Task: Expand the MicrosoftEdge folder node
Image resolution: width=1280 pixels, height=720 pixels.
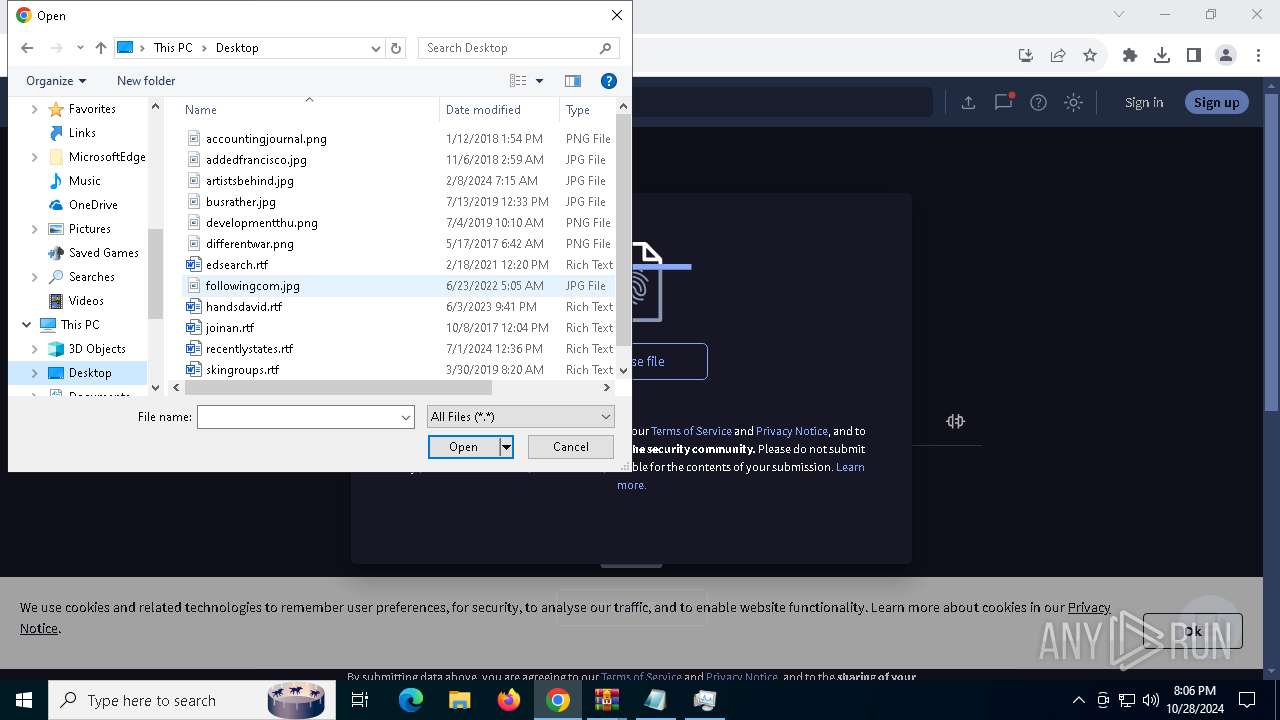Action: (35, 157)
